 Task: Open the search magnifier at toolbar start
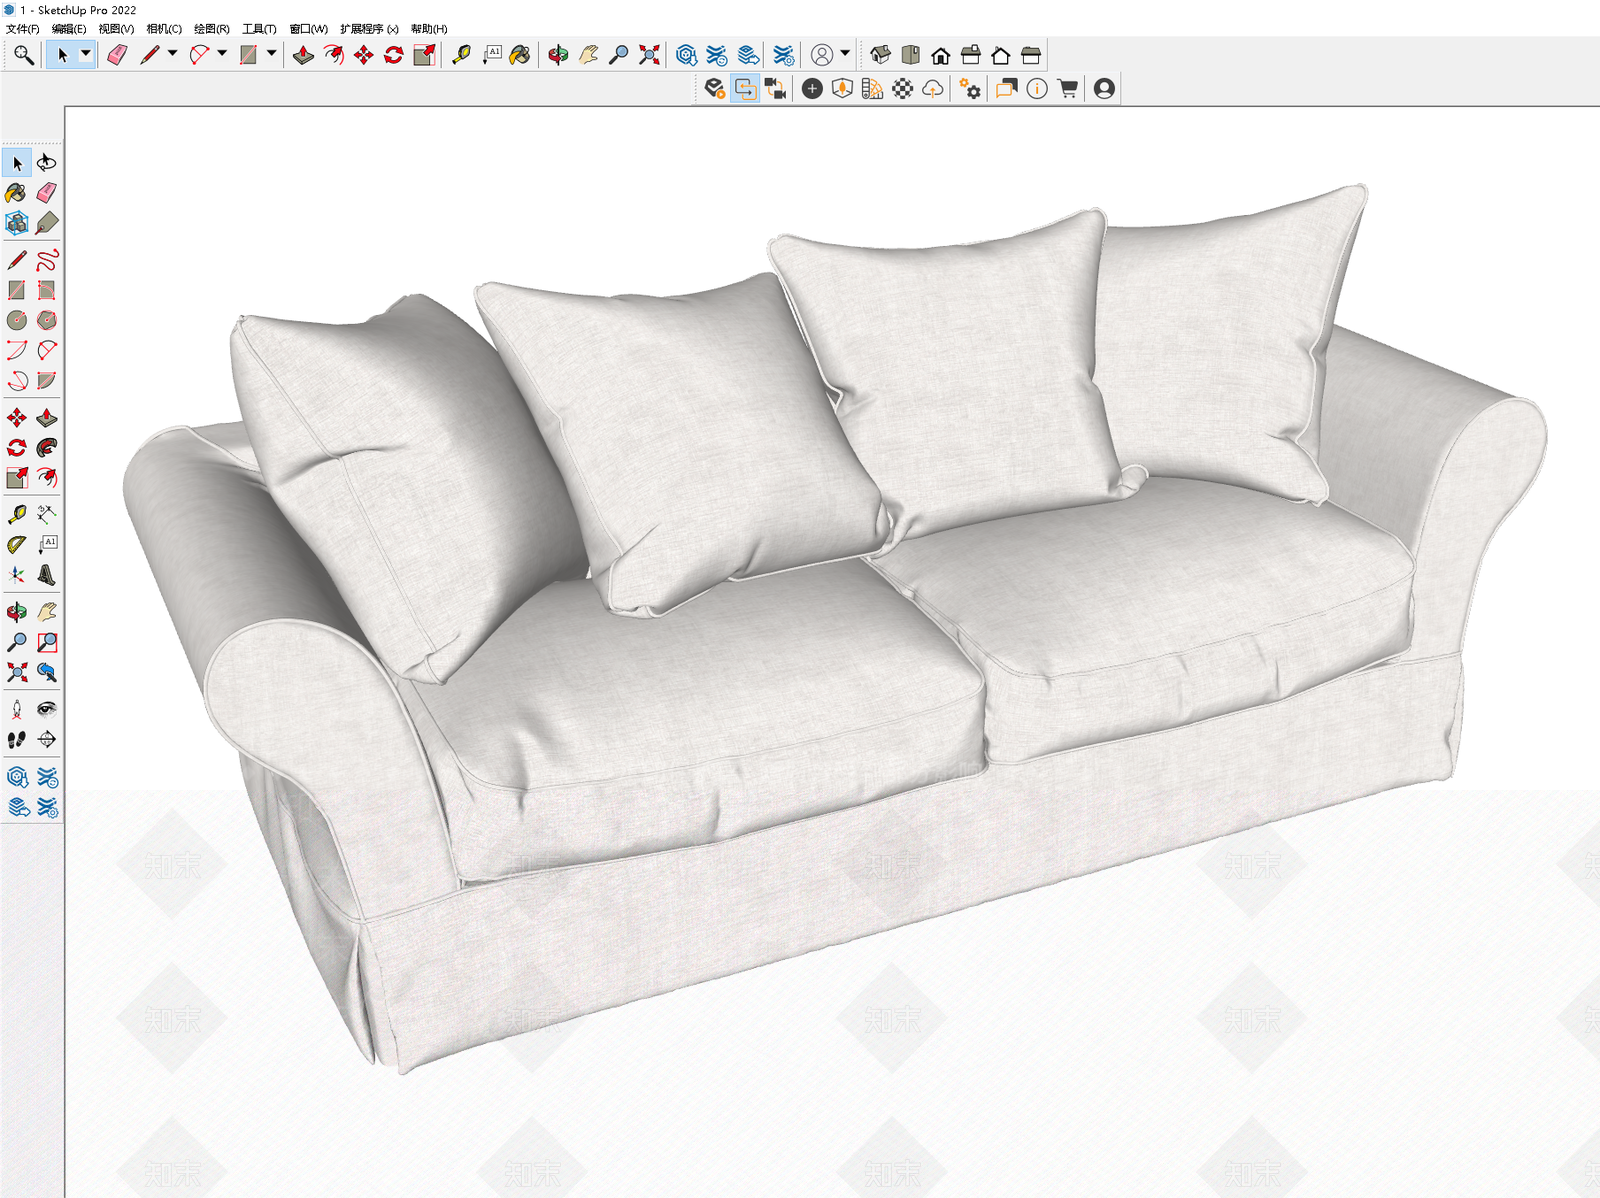[x=23, y=55]
